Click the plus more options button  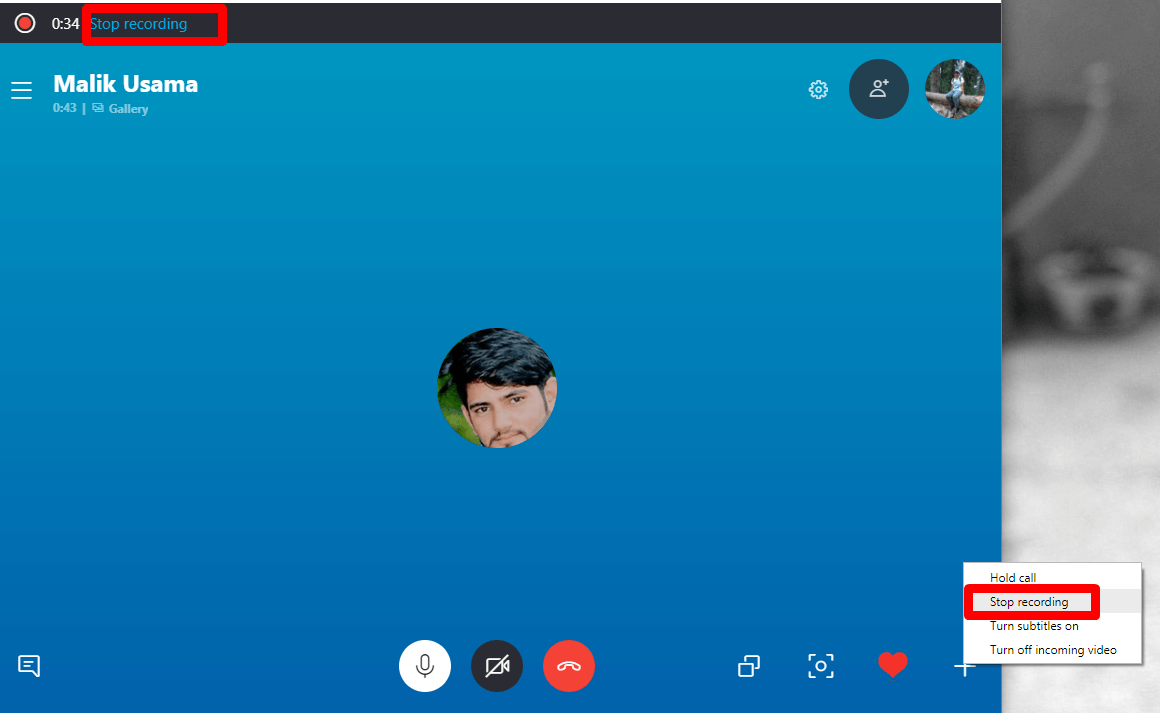964,668
